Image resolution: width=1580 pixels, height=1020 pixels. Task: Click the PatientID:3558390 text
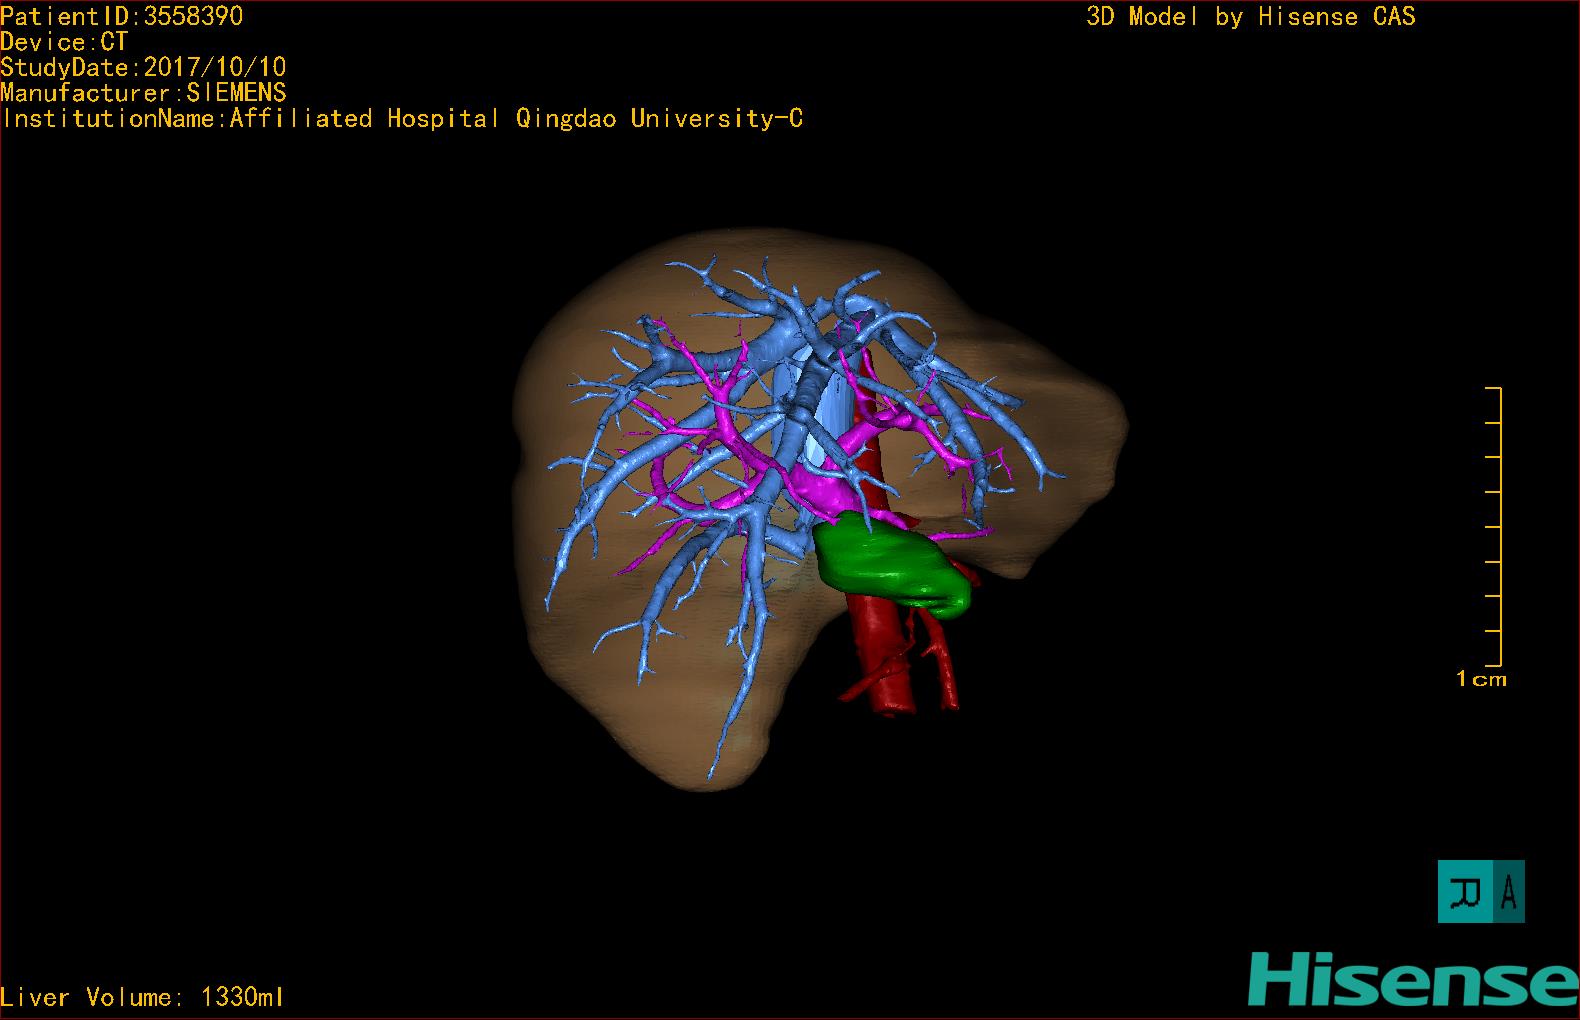pos(122,16)
